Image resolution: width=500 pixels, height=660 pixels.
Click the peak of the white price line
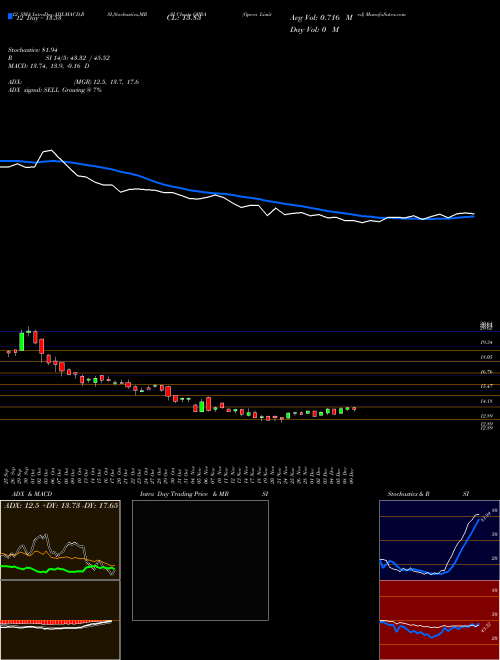51,150
